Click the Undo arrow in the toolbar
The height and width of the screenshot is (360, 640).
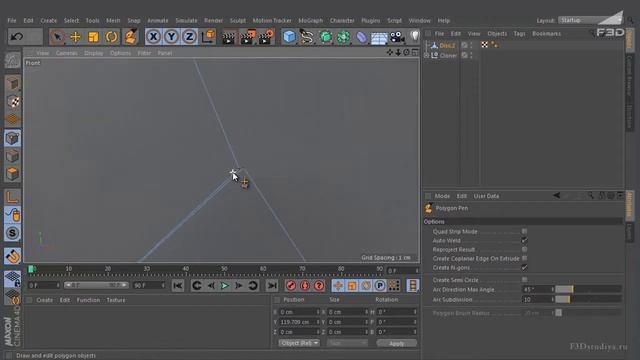(x=16, y=37)
